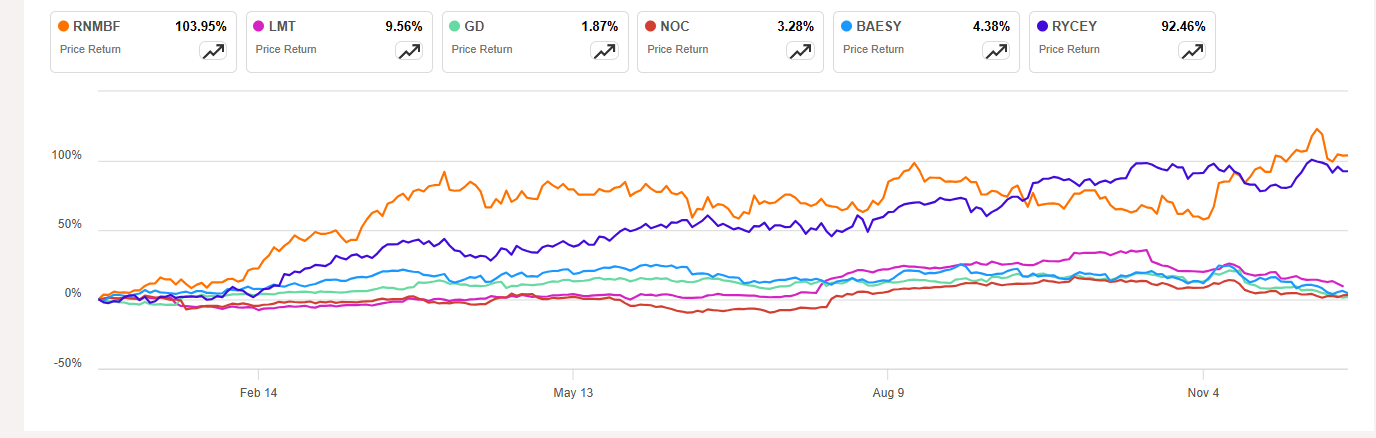This screenshot has width=1376, height=438.
Task: Click the Feb 14 date axis marker
Action: tap(258, 393)
